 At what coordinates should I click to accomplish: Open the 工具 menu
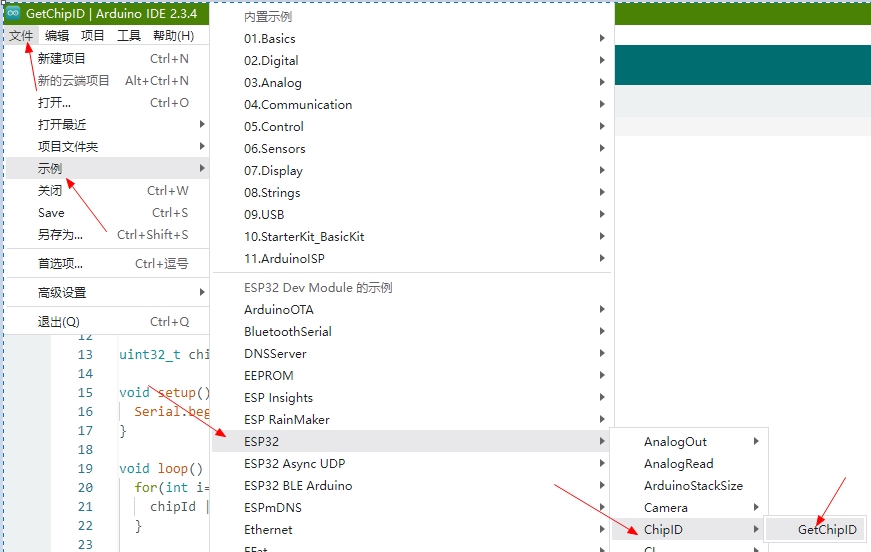tap(128, 36)
